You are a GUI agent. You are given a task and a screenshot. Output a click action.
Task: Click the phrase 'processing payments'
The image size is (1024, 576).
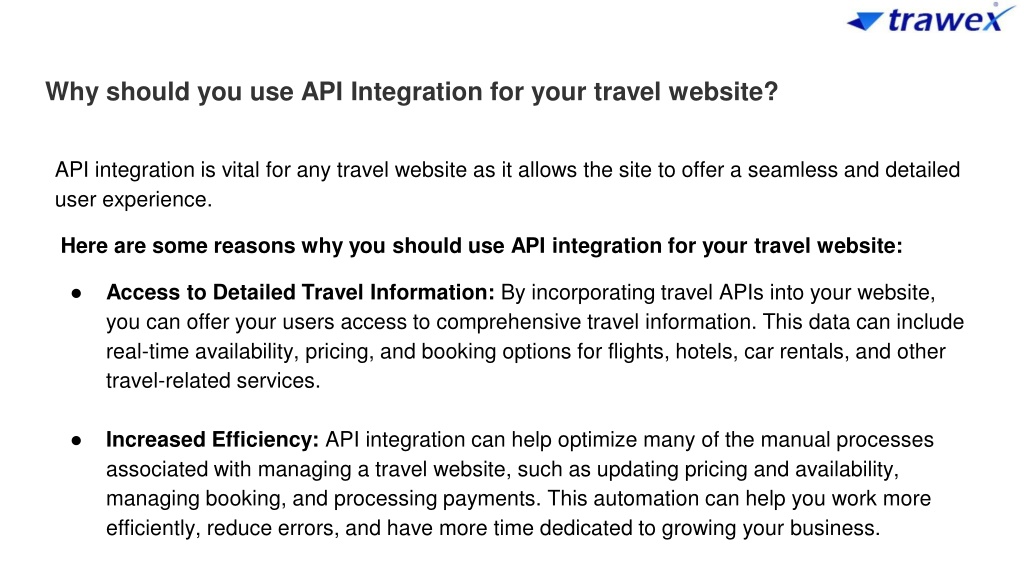click(436, 498)
